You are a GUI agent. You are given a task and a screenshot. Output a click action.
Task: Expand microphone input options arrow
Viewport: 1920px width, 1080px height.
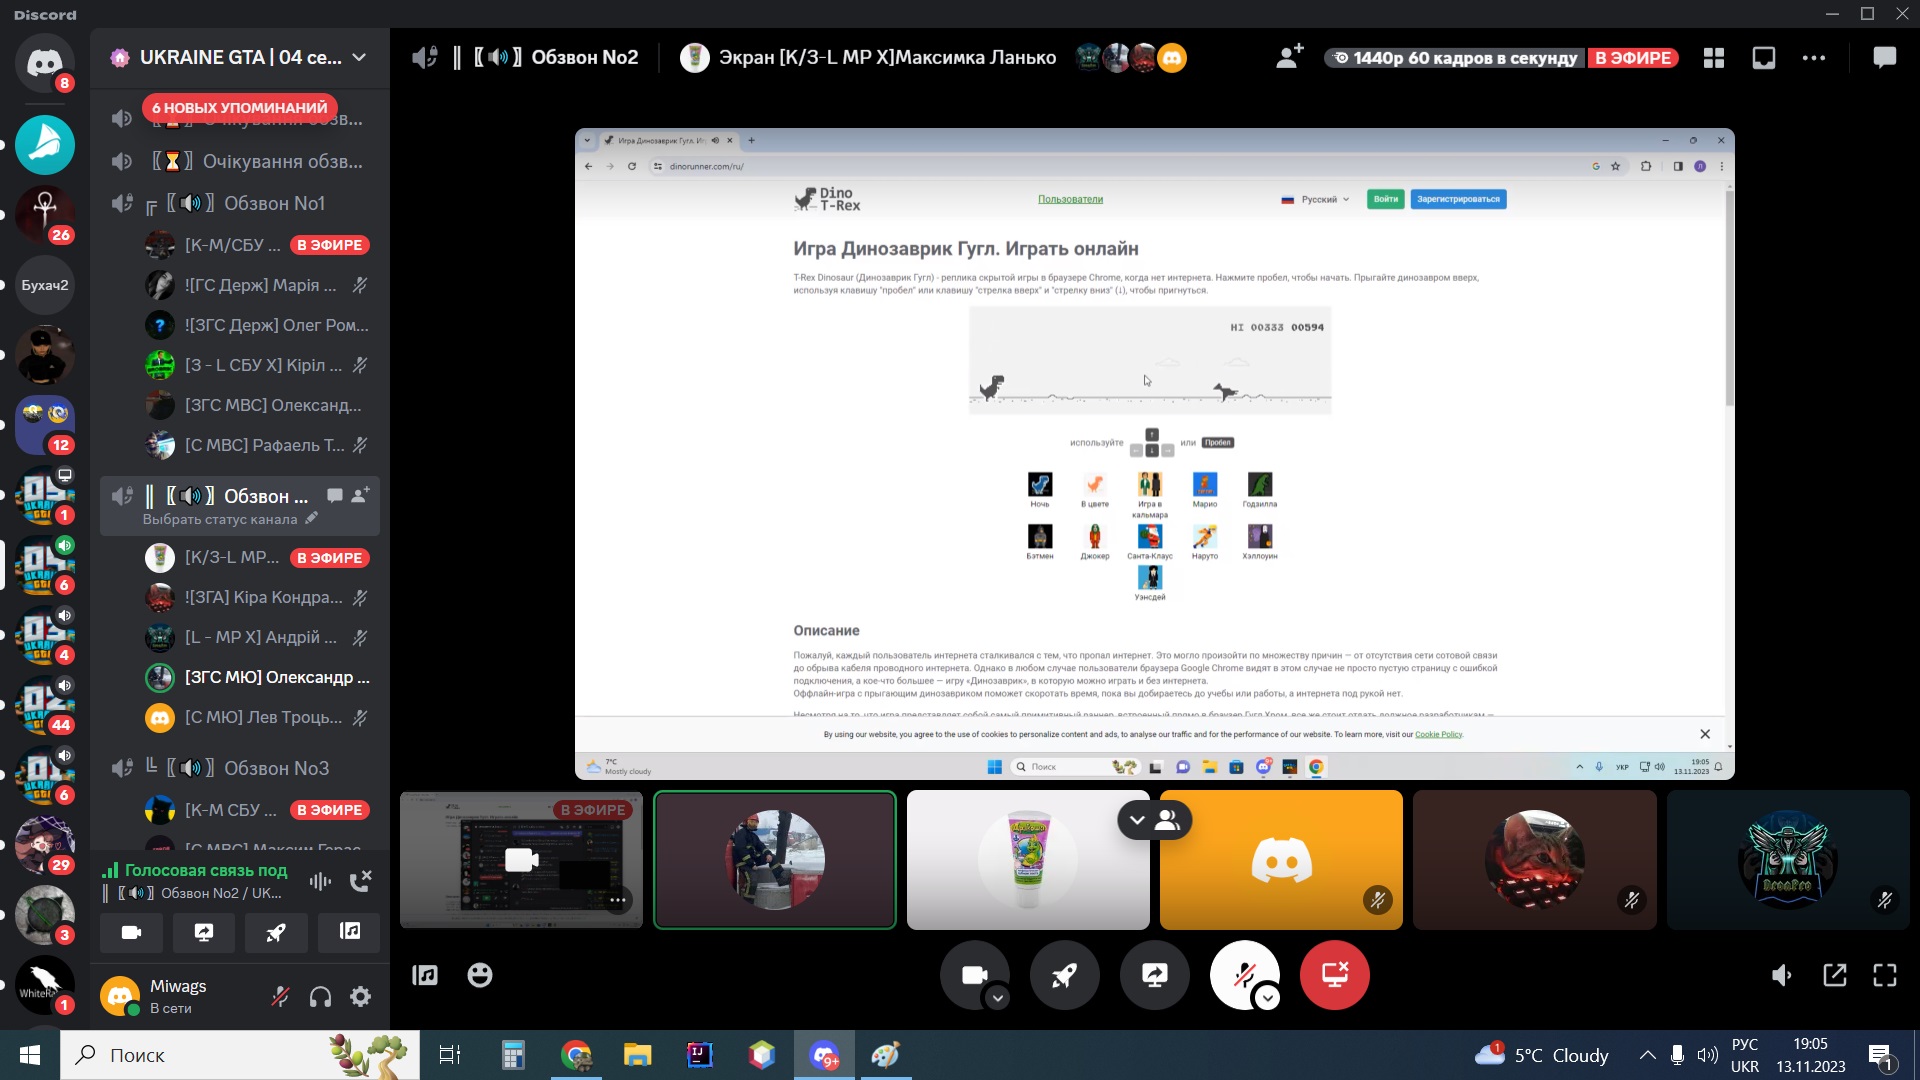tap(1267, 998)
